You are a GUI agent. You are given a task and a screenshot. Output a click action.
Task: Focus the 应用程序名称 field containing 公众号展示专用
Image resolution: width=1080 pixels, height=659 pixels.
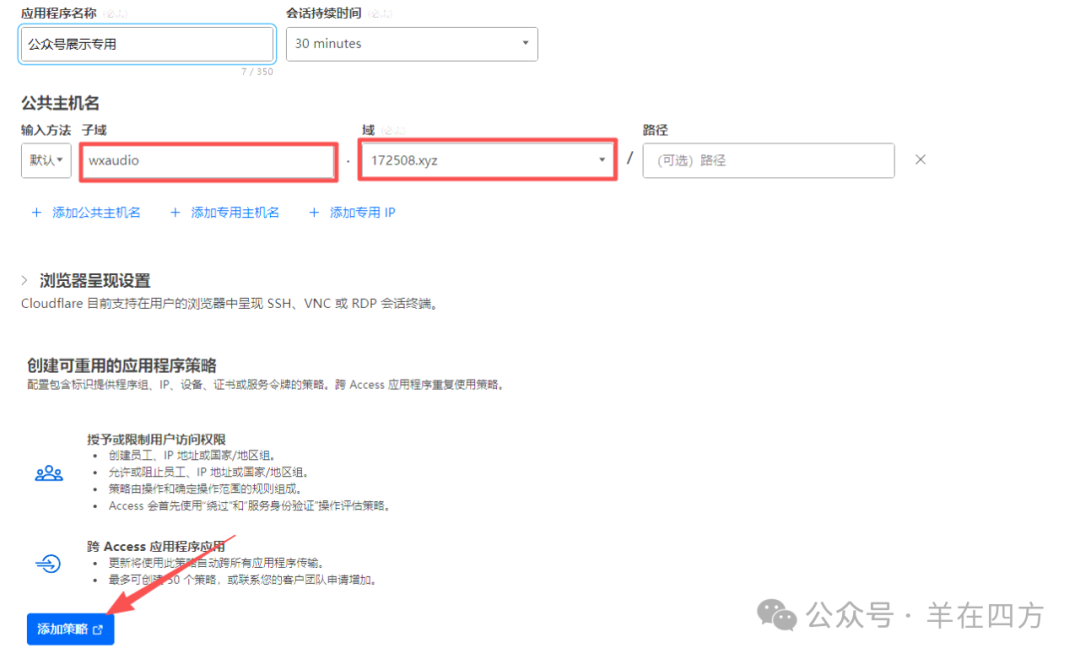(x=146, y=44)
